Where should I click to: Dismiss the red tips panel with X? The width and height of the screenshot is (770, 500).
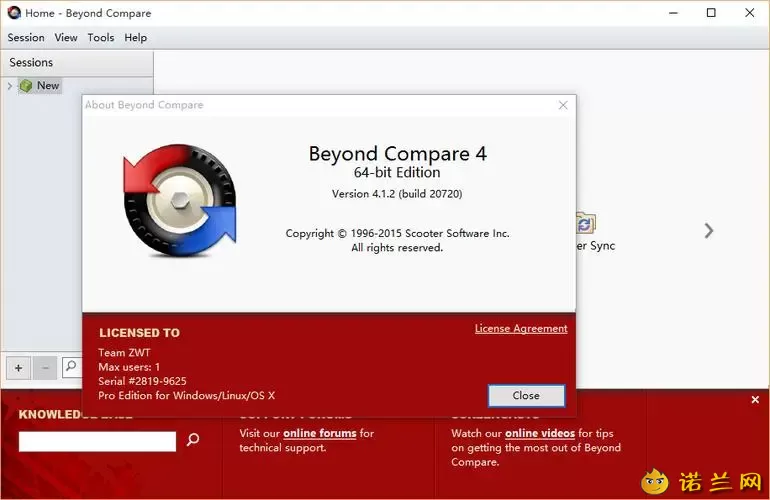pos(755,400)
